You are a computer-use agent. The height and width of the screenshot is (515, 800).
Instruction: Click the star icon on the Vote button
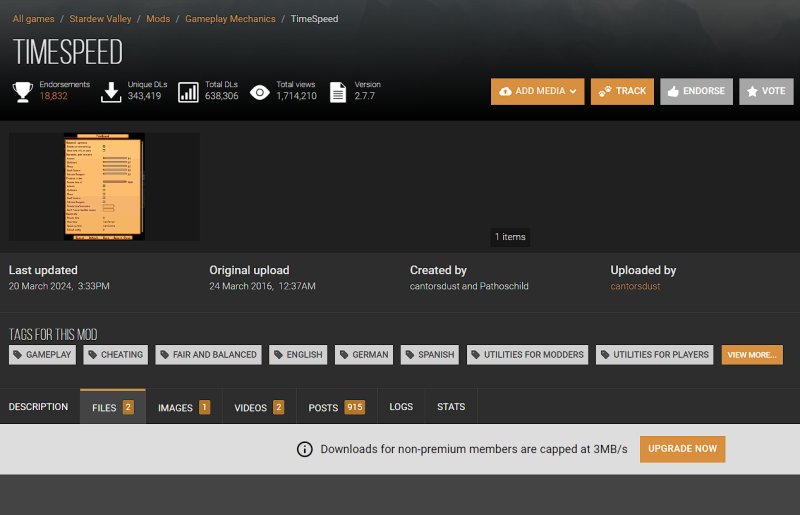752,91
